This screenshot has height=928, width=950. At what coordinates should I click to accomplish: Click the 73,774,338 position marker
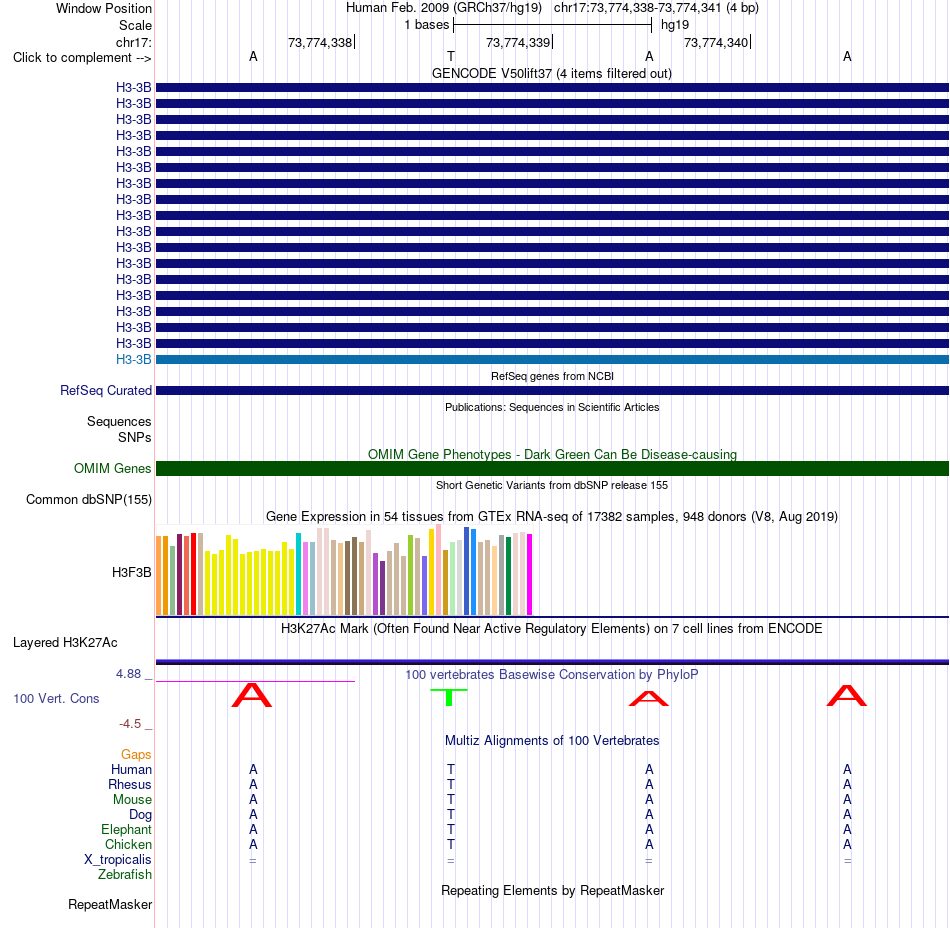coord(320,42)
